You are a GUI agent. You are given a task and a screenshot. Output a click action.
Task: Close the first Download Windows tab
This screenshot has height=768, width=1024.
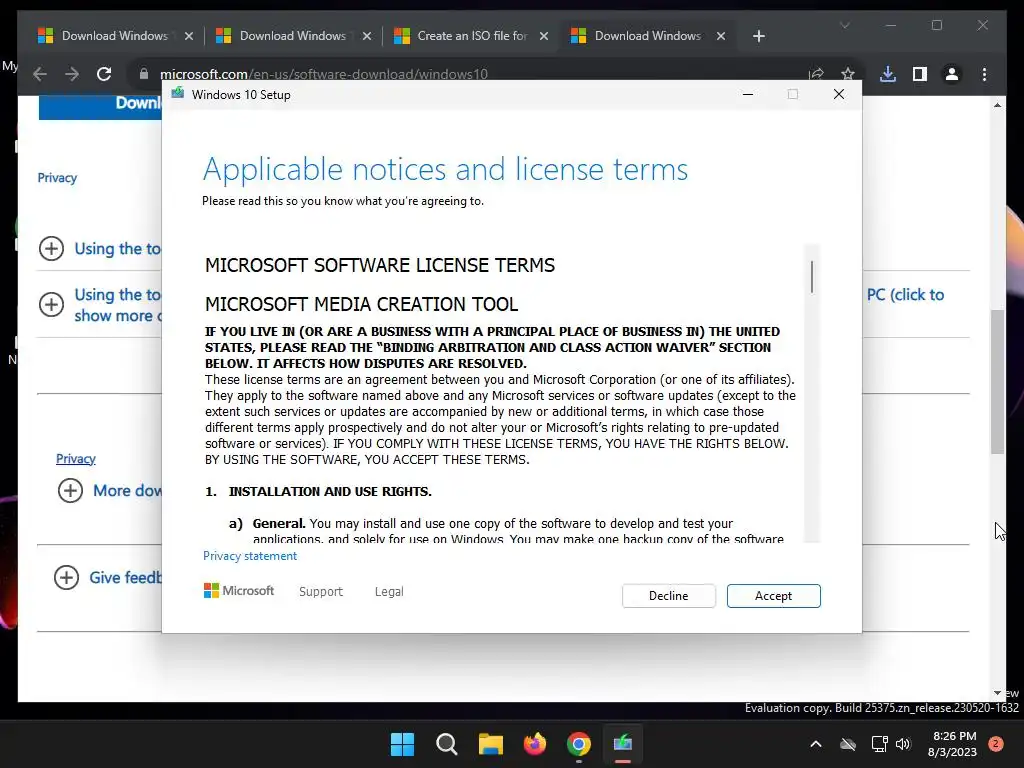(189, 36)
